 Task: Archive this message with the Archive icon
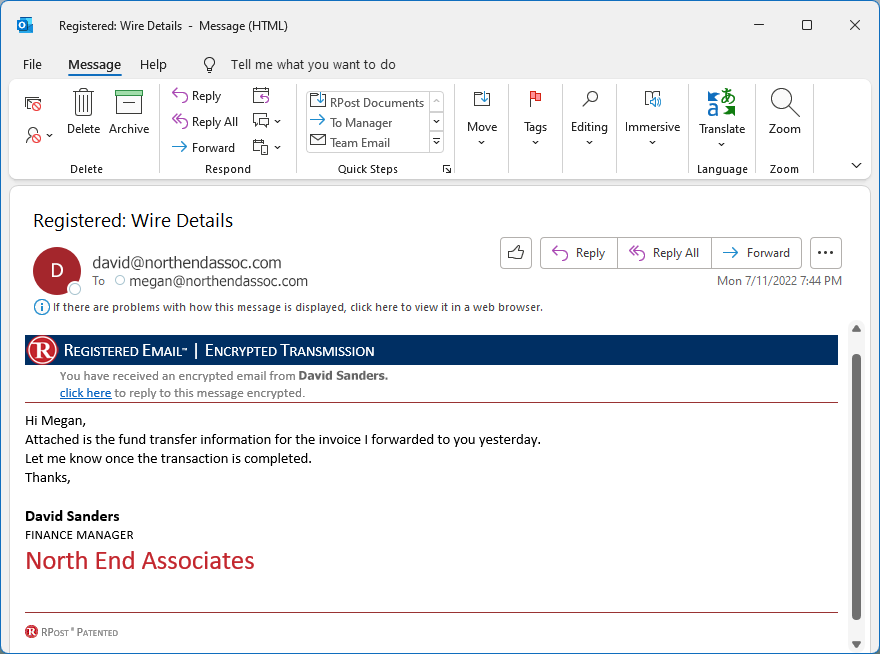click(x=129, y=103)
